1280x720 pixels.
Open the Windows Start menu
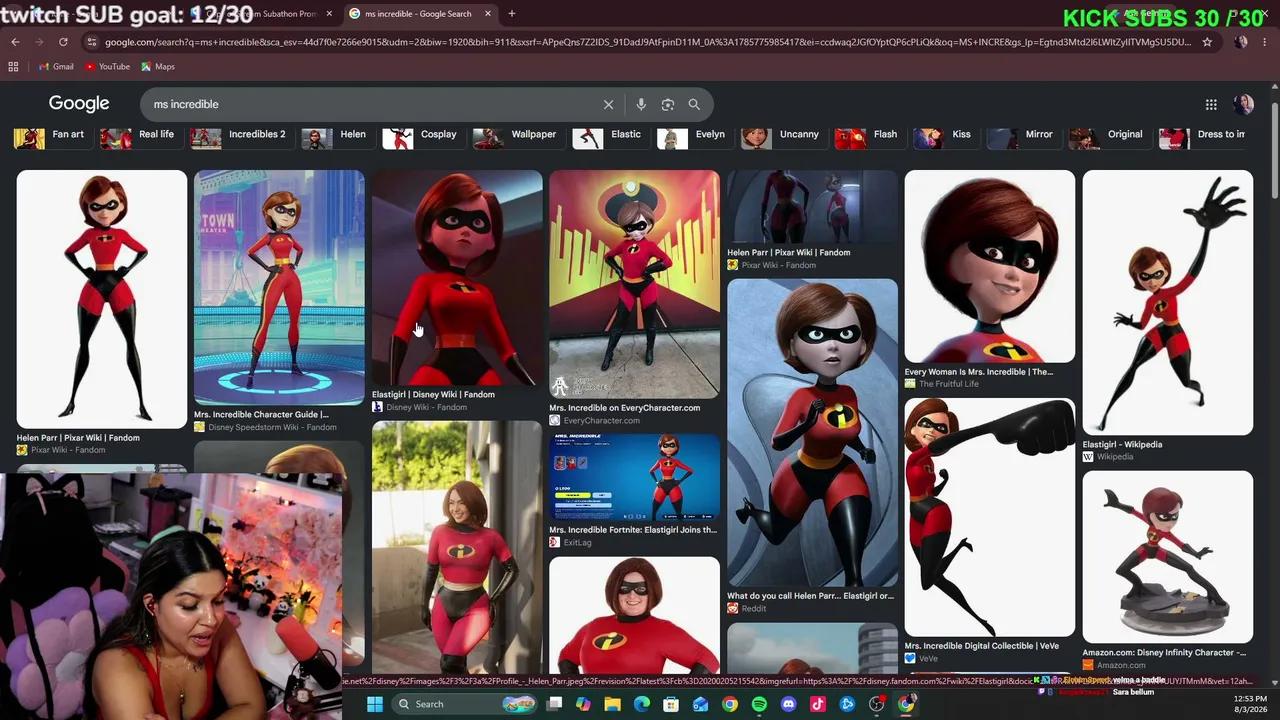pyautogui.click(x=374, y=704)
